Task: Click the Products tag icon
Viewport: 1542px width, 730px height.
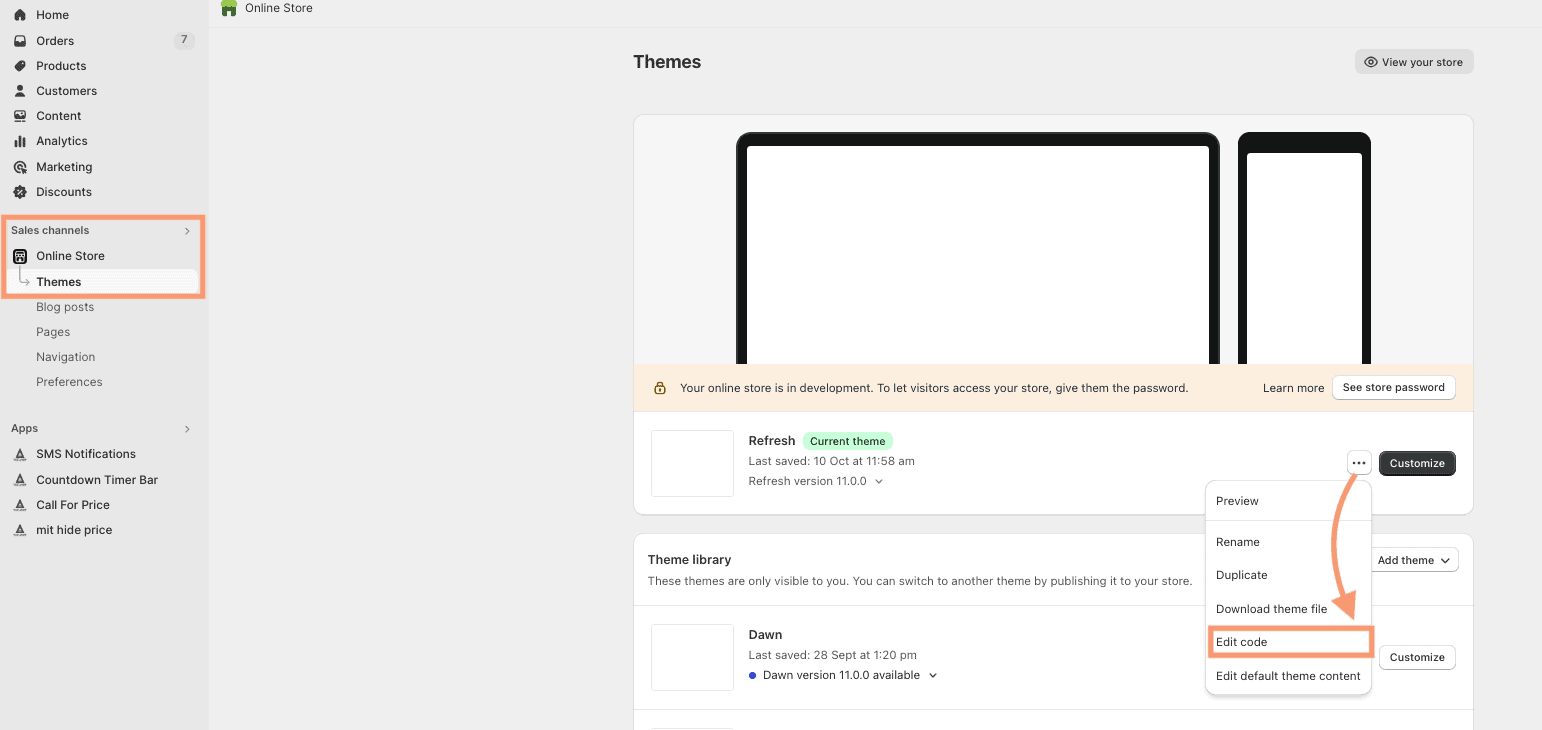Action: pyautogui.click(x=20, y=66)
